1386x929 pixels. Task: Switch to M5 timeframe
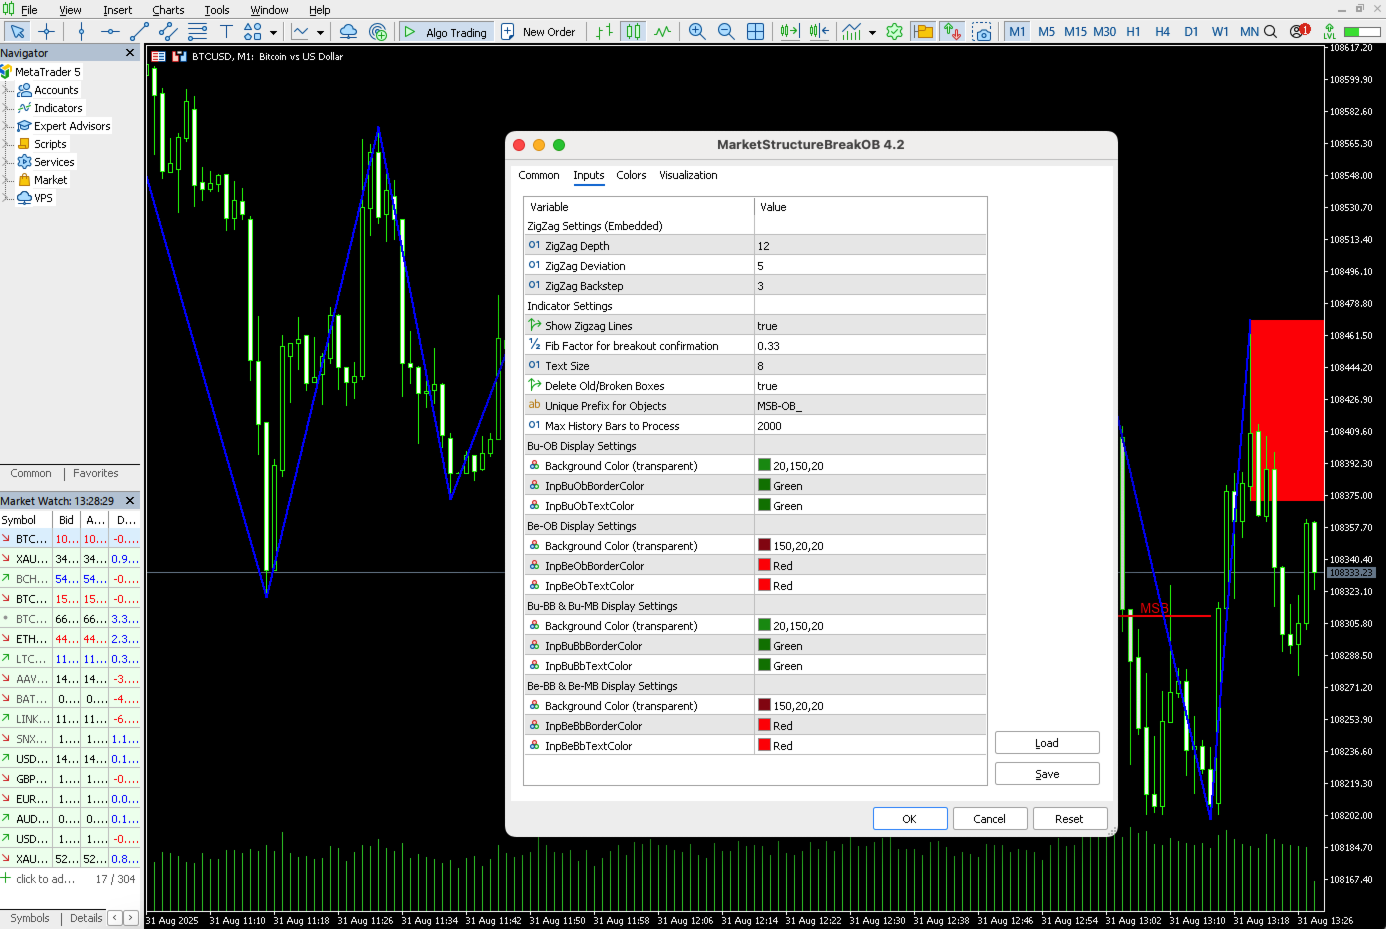pyautogui.click(x=1046, y=32)
